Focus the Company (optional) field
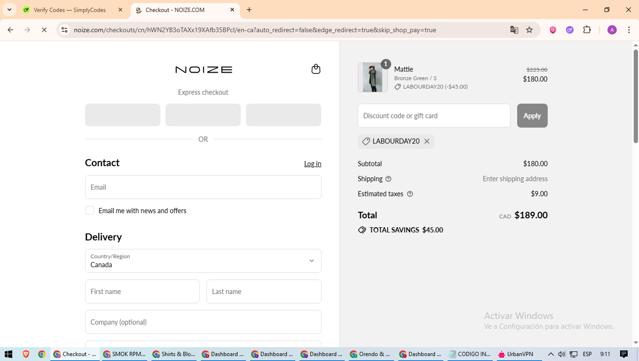Viewport: 639px width, 361px height. click(x=203, y=322)
